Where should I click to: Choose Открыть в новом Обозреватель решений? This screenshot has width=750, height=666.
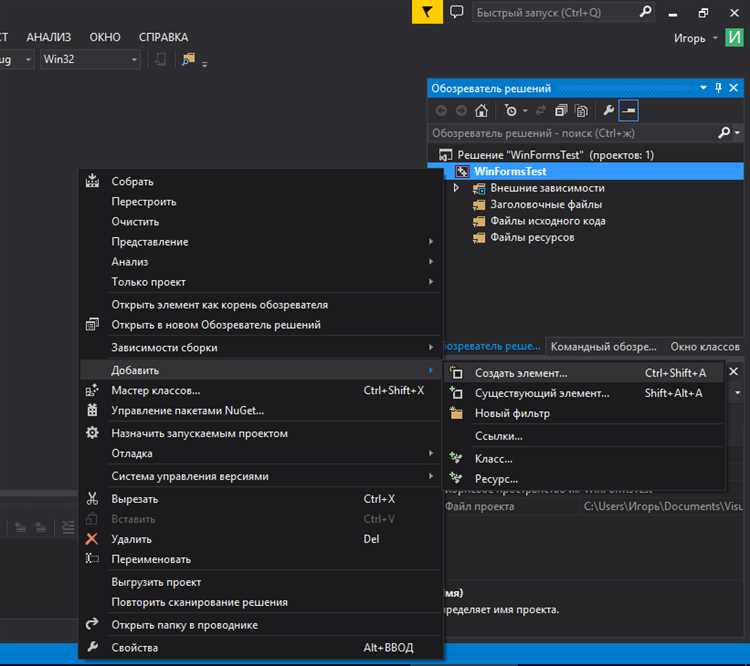point(261,324)
